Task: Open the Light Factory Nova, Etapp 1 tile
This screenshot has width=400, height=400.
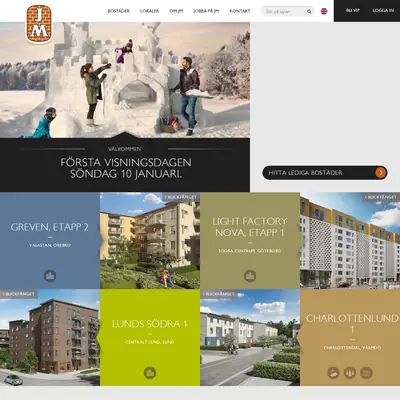Action: click(250, 241)
